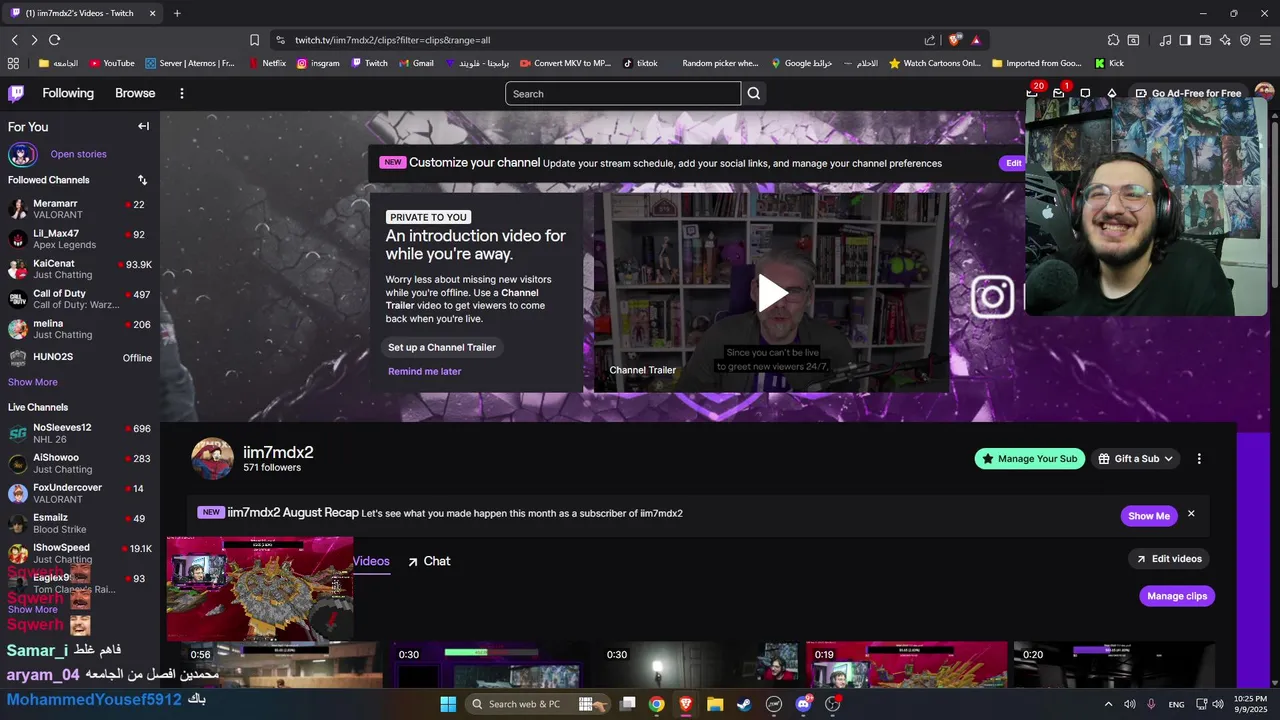Toggle the browser sidebar panel icon
1280x720 pixels.
(1185, 40)
